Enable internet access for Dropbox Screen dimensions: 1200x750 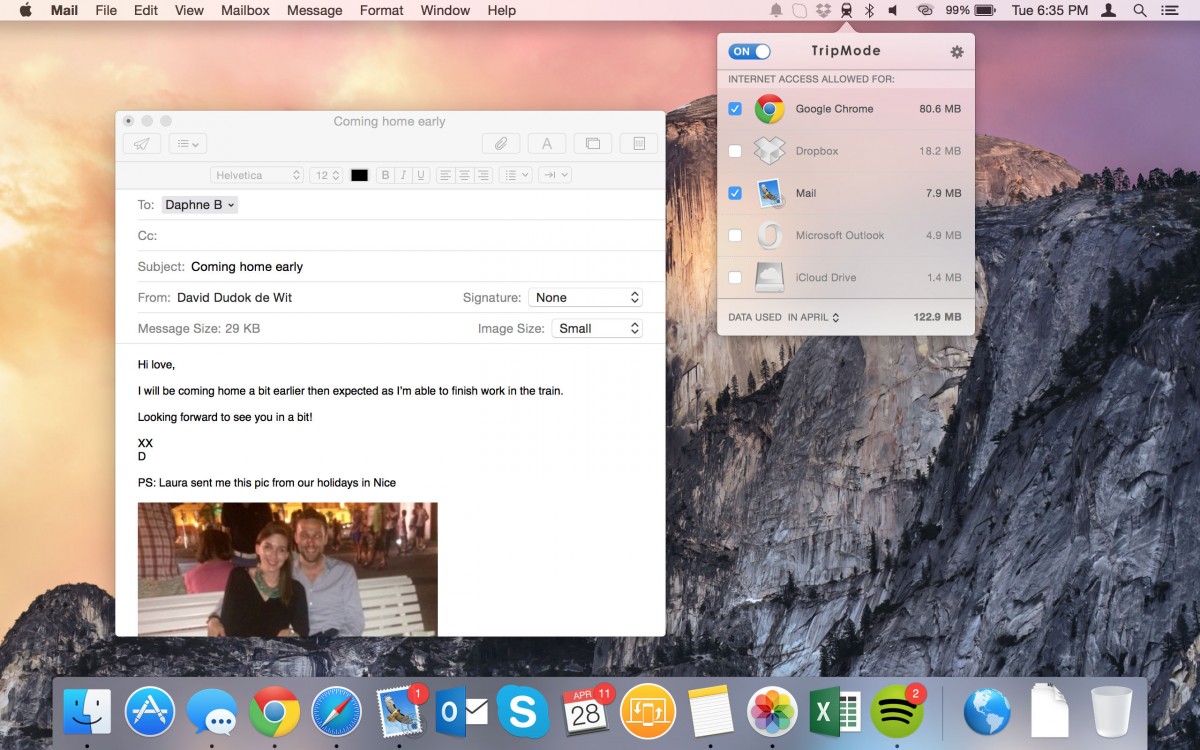click(x=735, y=151)
